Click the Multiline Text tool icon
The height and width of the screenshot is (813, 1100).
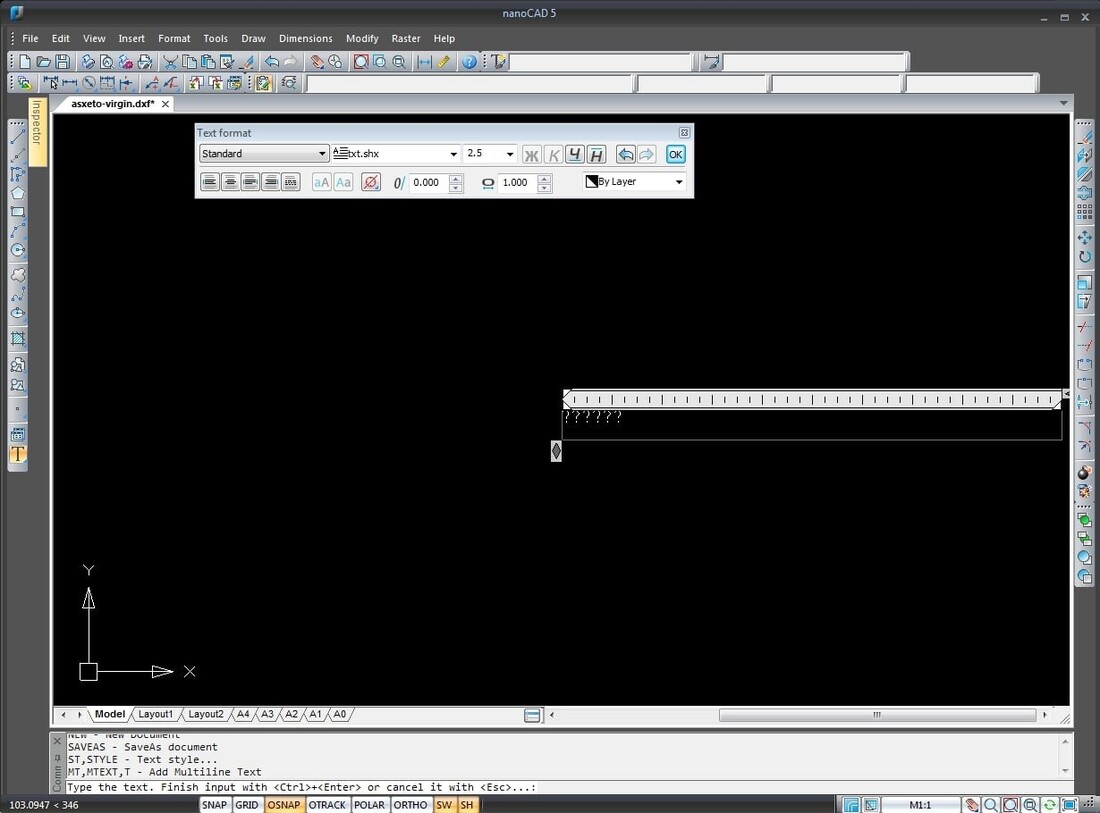coord(17,454)
